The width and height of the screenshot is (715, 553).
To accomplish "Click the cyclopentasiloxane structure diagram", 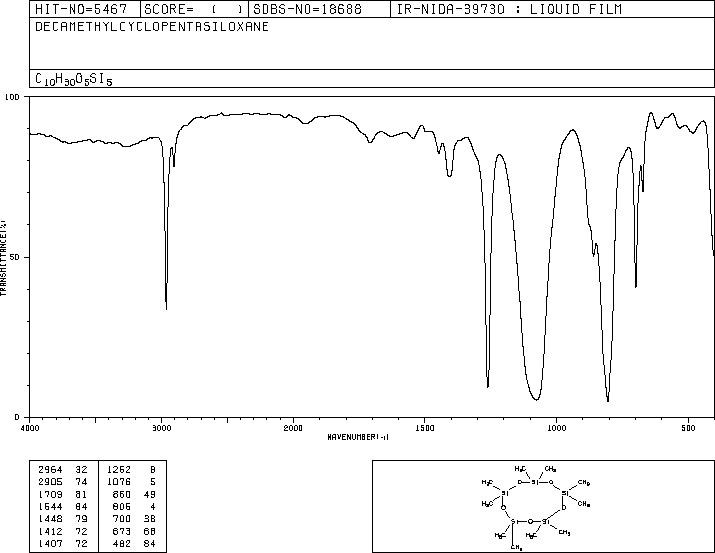I will tap(536, 507).
